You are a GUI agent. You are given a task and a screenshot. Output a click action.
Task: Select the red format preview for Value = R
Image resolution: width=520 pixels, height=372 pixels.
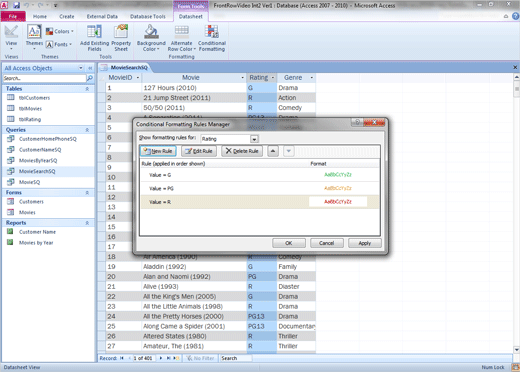[x=338, y=202]
